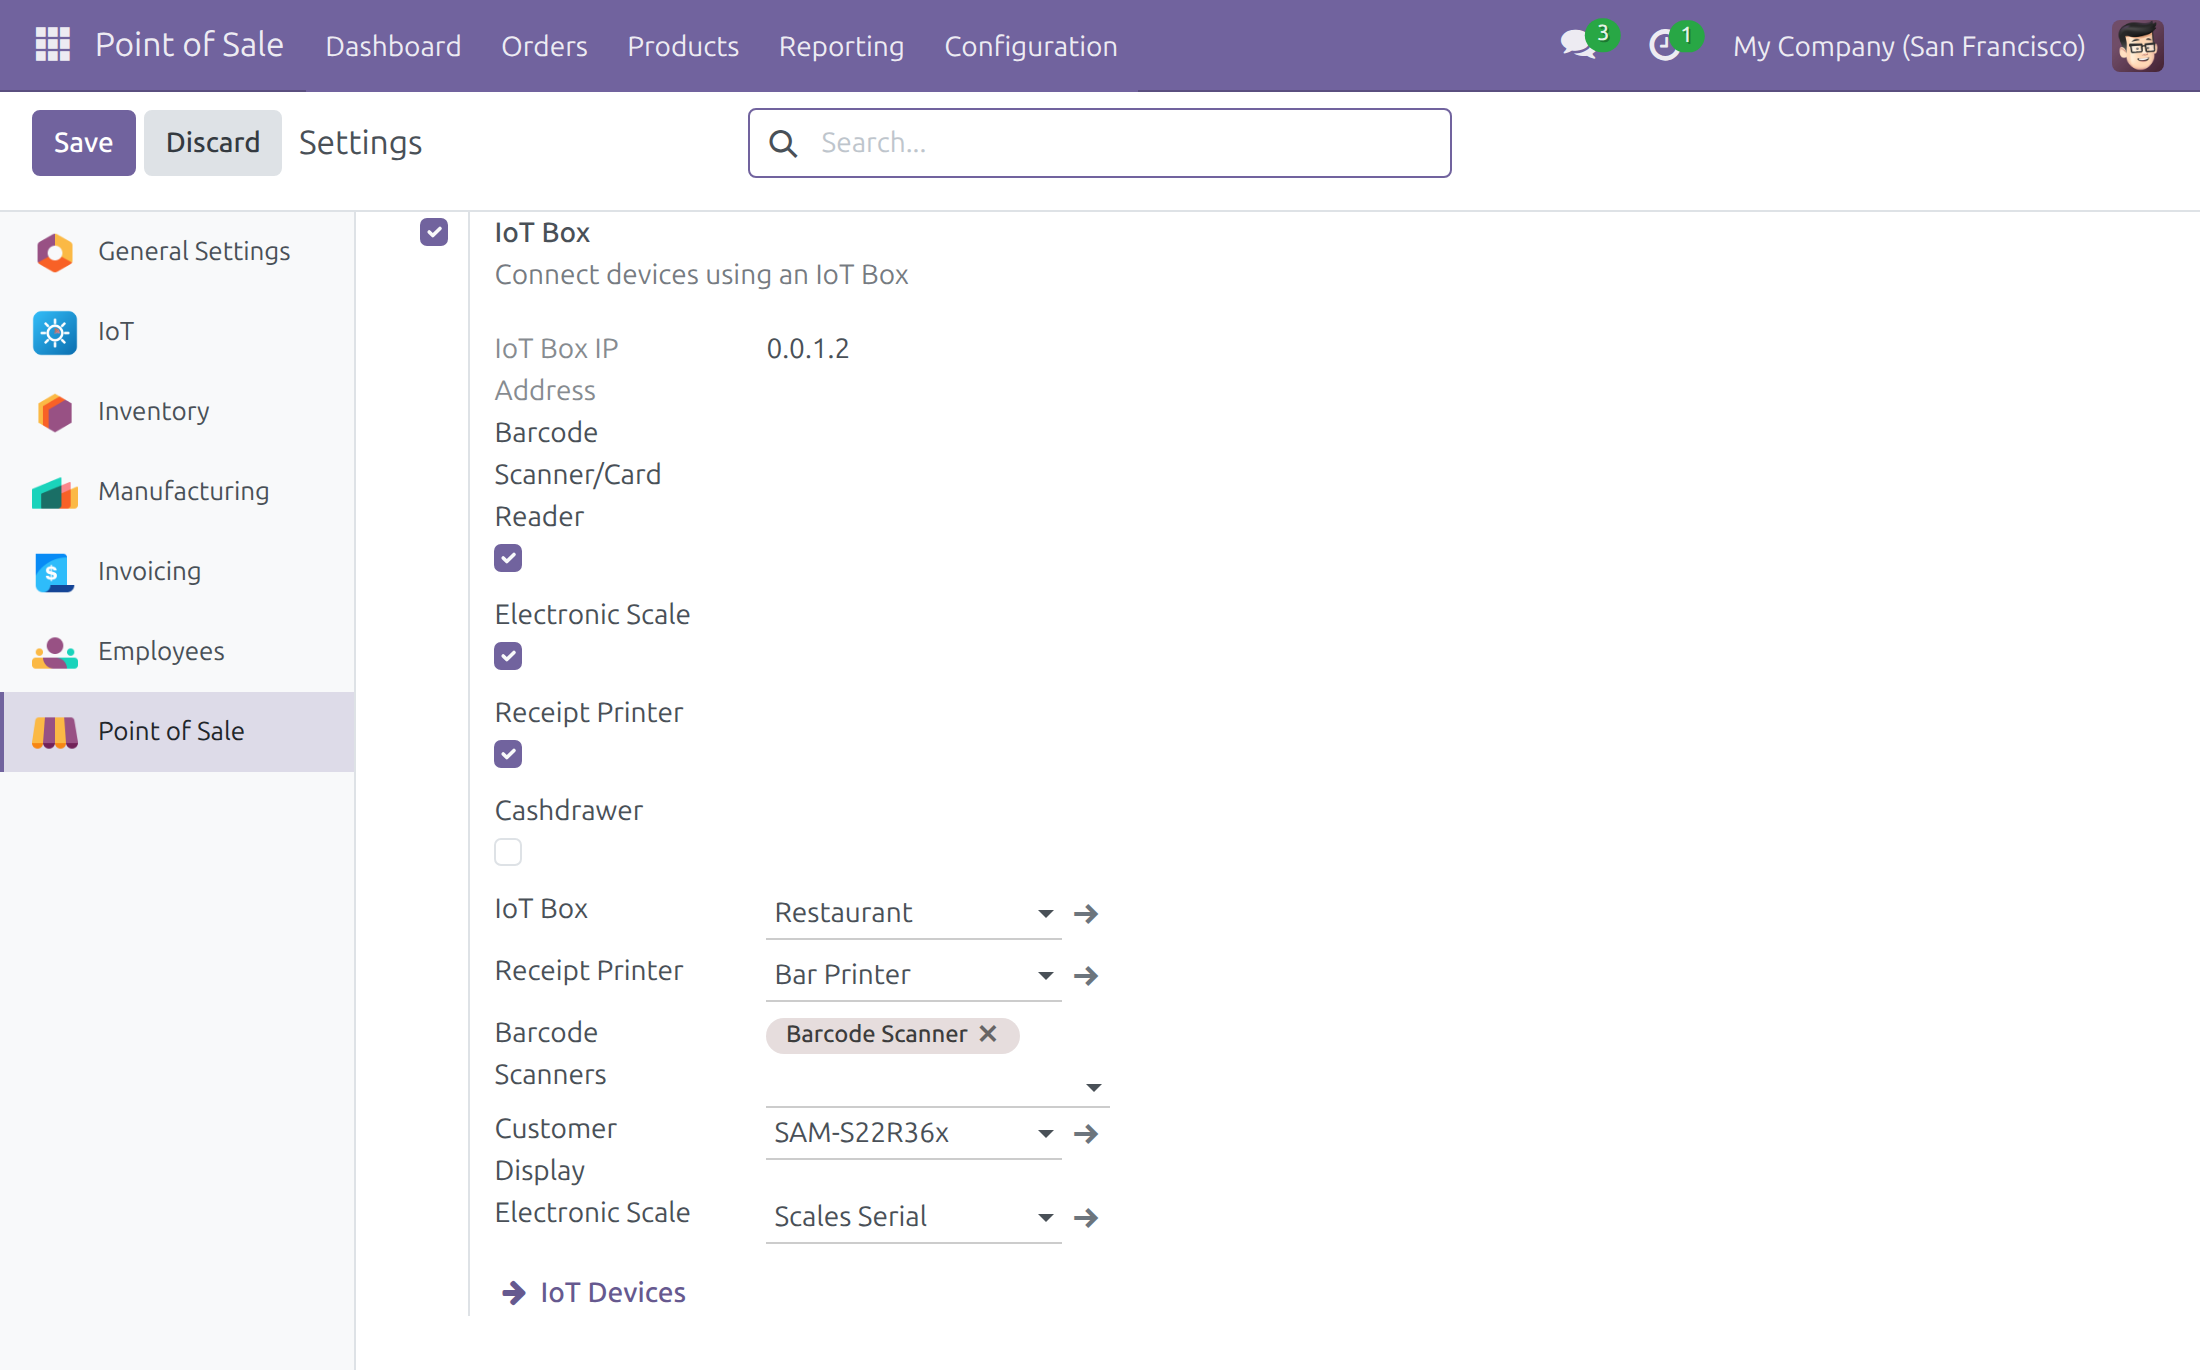2200x1370 pixels.
Task: Expand the Receipt Printer Bar Printer dropdown
Action: pyautogui.click(x=1045, y=976)
